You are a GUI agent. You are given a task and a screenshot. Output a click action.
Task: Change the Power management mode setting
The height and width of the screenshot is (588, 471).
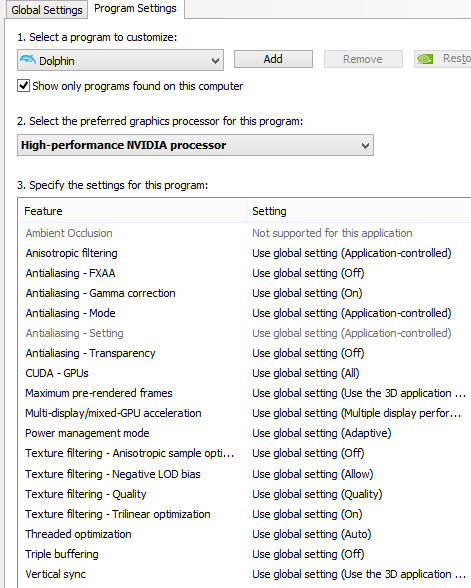[x=322, y=433]
